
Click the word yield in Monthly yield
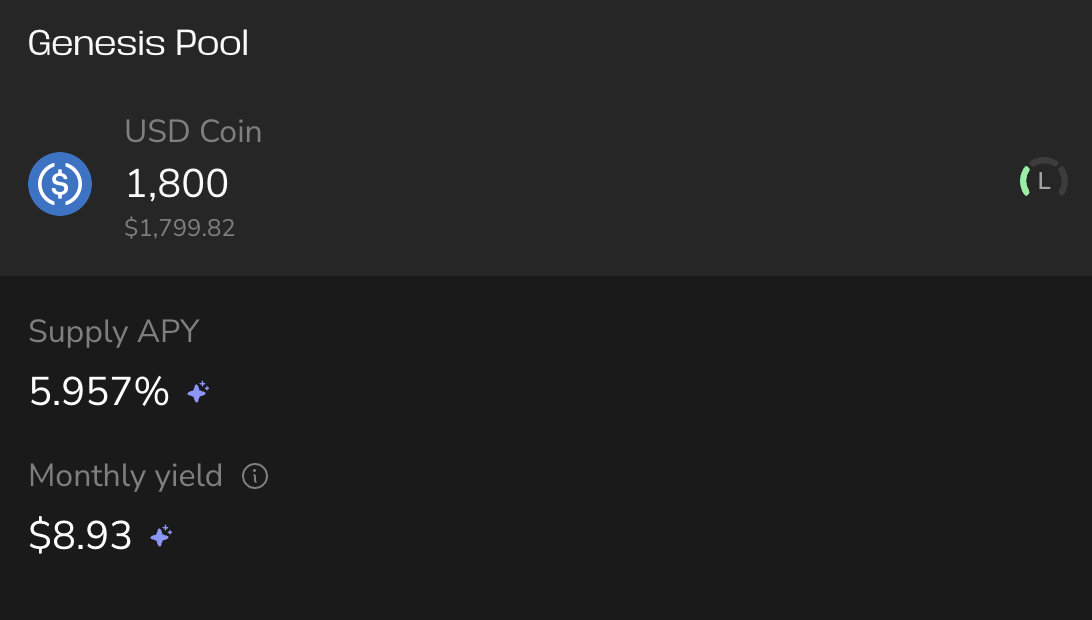[188, 476]
